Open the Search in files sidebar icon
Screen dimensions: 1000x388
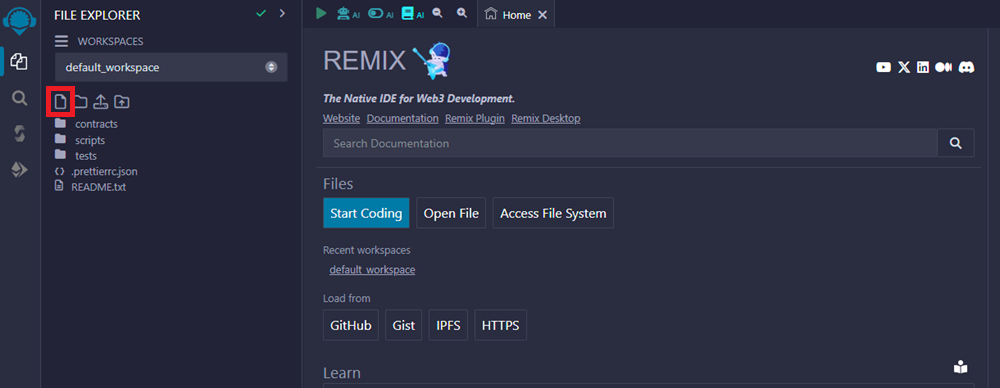click(x=20, y=98)
